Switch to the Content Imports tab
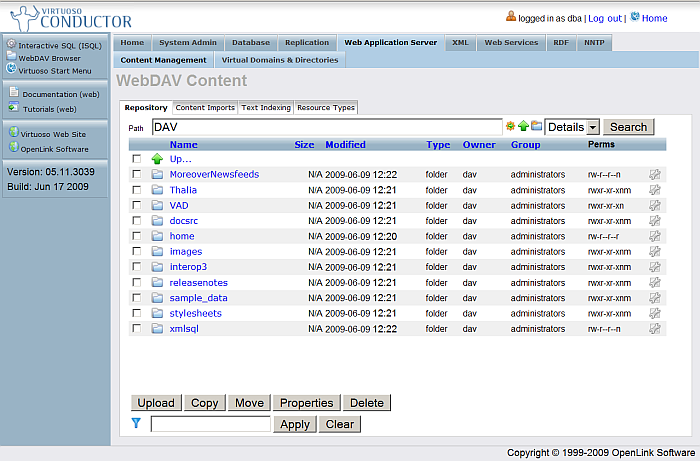The width and height of the screenshot is (700, 461). pyautogui.click(x=205, y=107)
